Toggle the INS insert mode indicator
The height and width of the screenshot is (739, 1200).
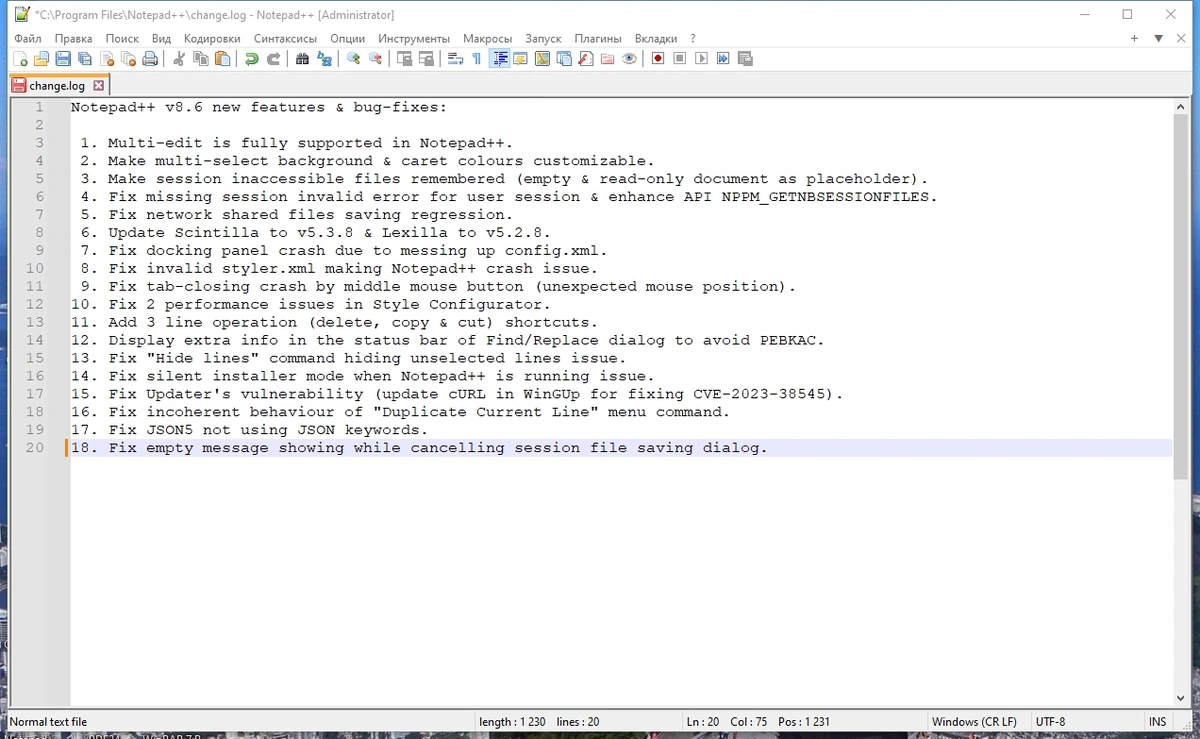point(1158,722)
